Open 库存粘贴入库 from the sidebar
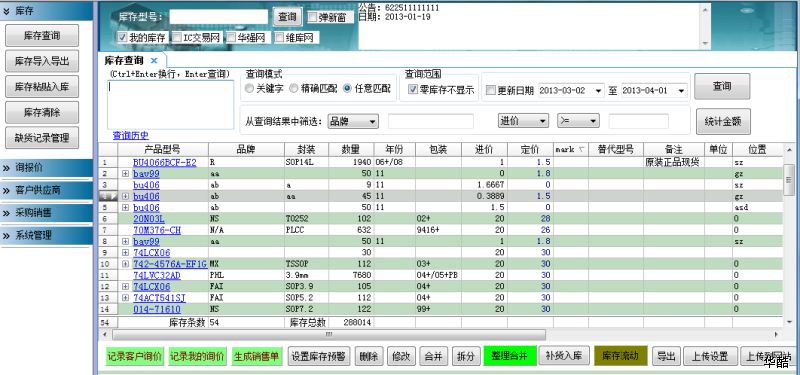Screen dimensions: 800x375 point(42,87)
